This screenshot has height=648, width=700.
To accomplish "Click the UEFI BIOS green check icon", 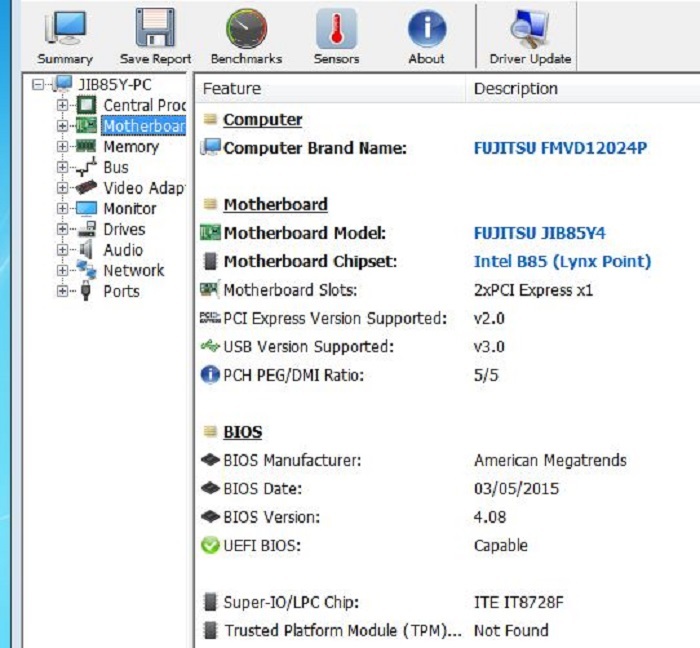I will click(x=210, y=545).
